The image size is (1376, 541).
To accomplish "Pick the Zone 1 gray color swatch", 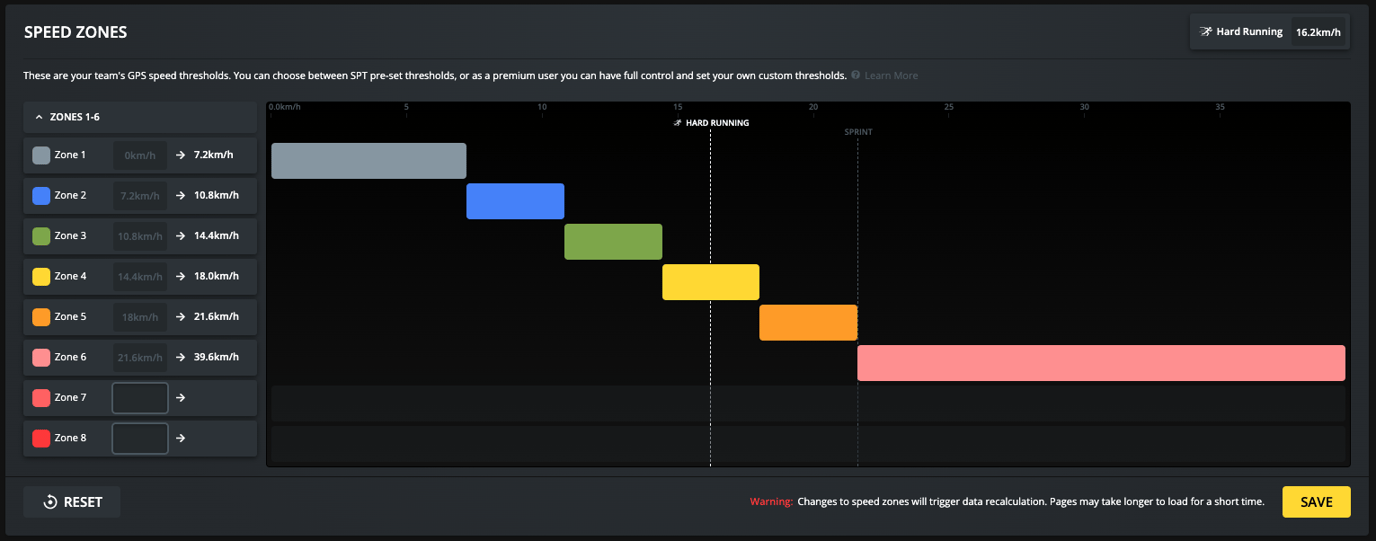I will [41, 155].
